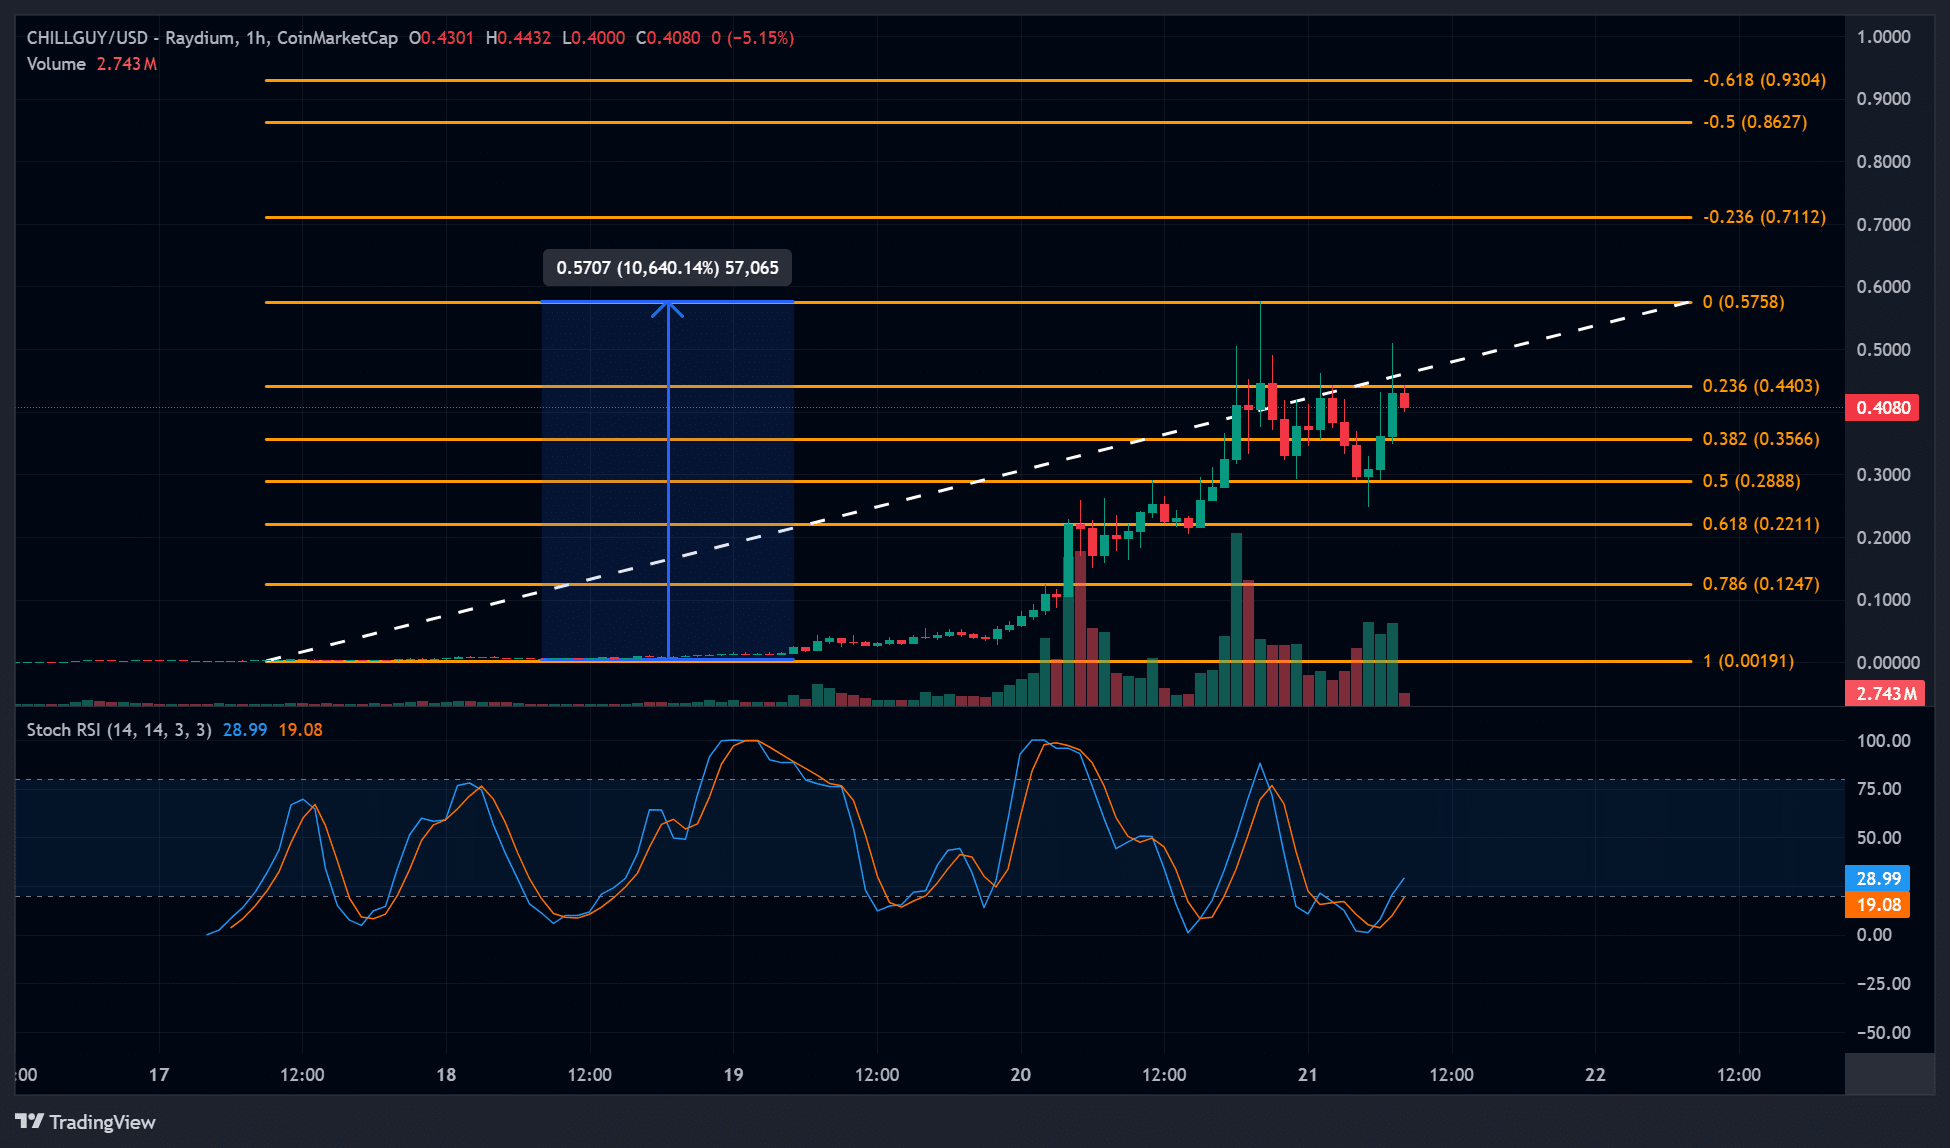This screenshot has height=1148, width=1950.
Task: Click the date label 18 on time axis
Action: click(446, 1075)
